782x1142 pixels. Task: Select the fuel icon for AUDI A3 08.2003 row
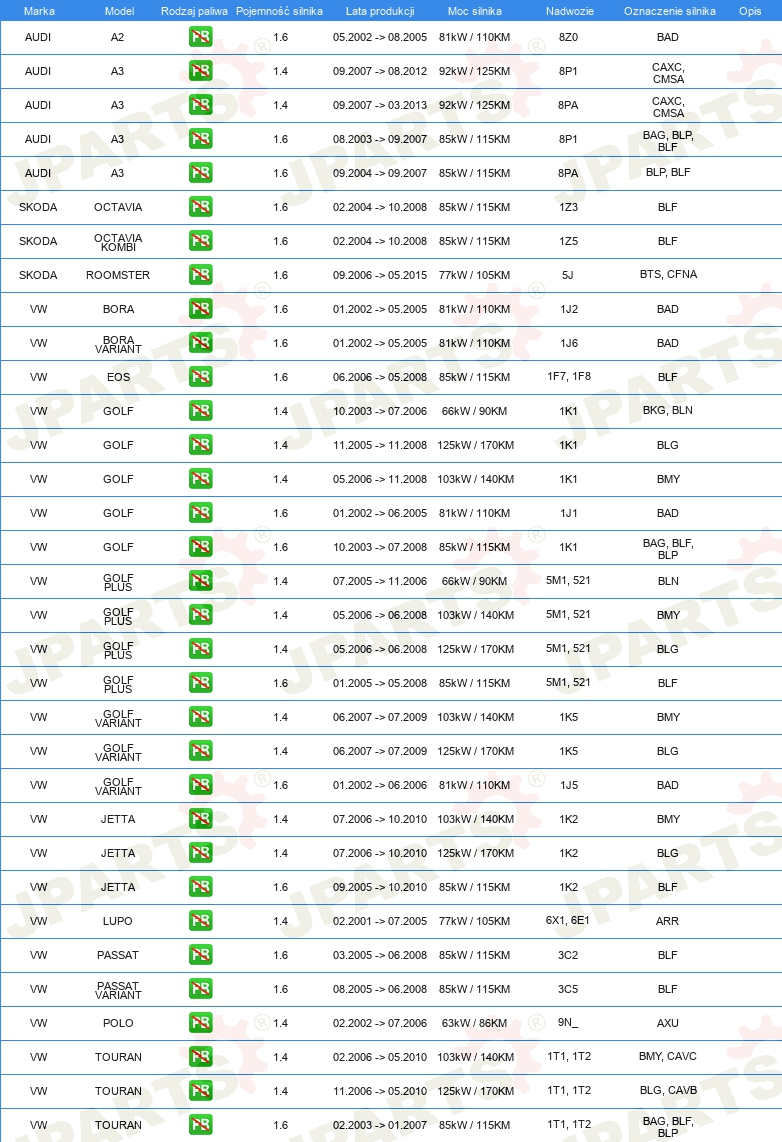200,138
